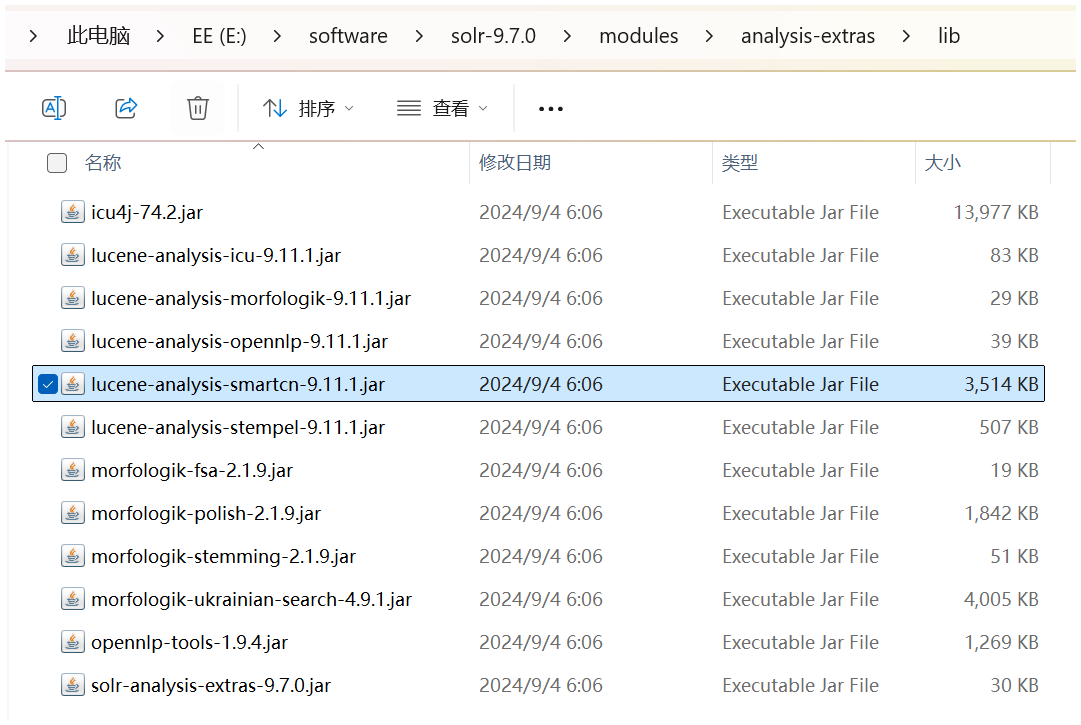Uncheck the lucene-analysis-smartcn-9.11.1.jar checkbox
This screenshot has height=725, width=1081.
(x=47, y=384)
